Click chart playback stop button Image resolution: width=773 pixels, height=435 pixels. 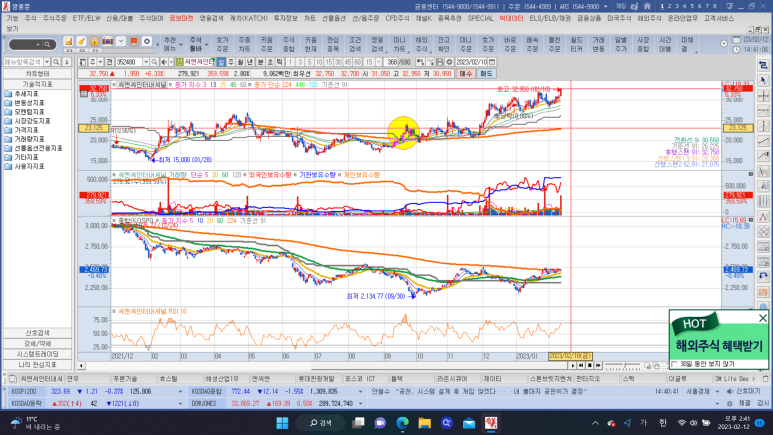click(590, 365)
